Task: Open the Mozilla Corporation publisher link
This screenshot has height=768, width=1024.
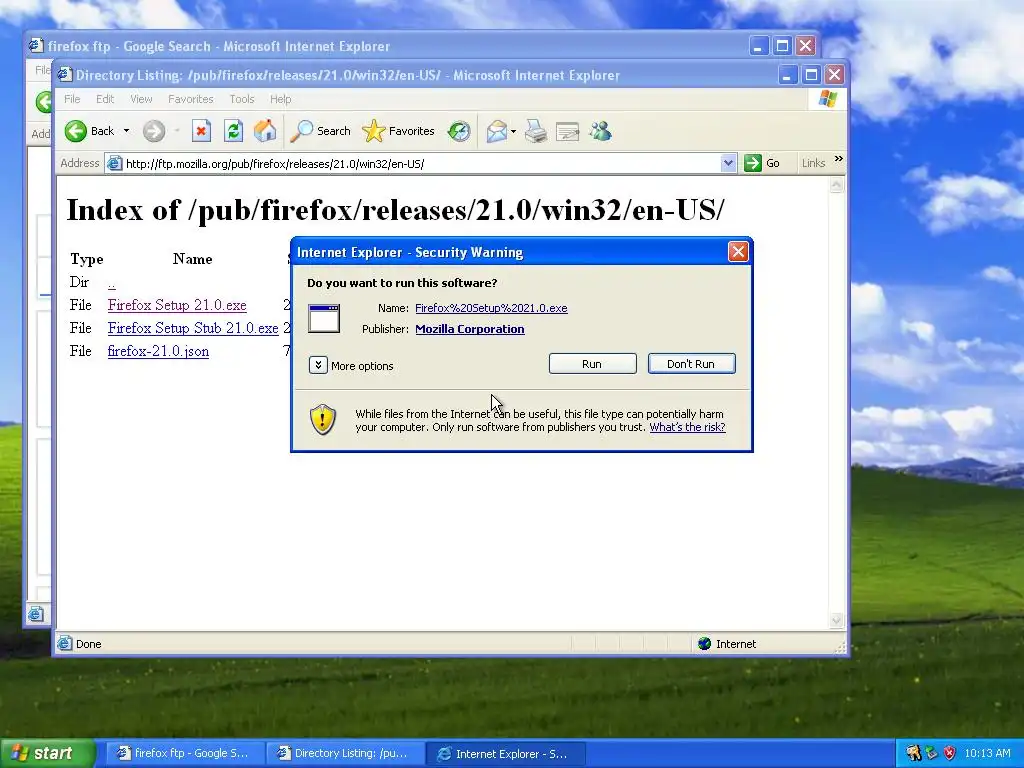Action: coord(470,329)
